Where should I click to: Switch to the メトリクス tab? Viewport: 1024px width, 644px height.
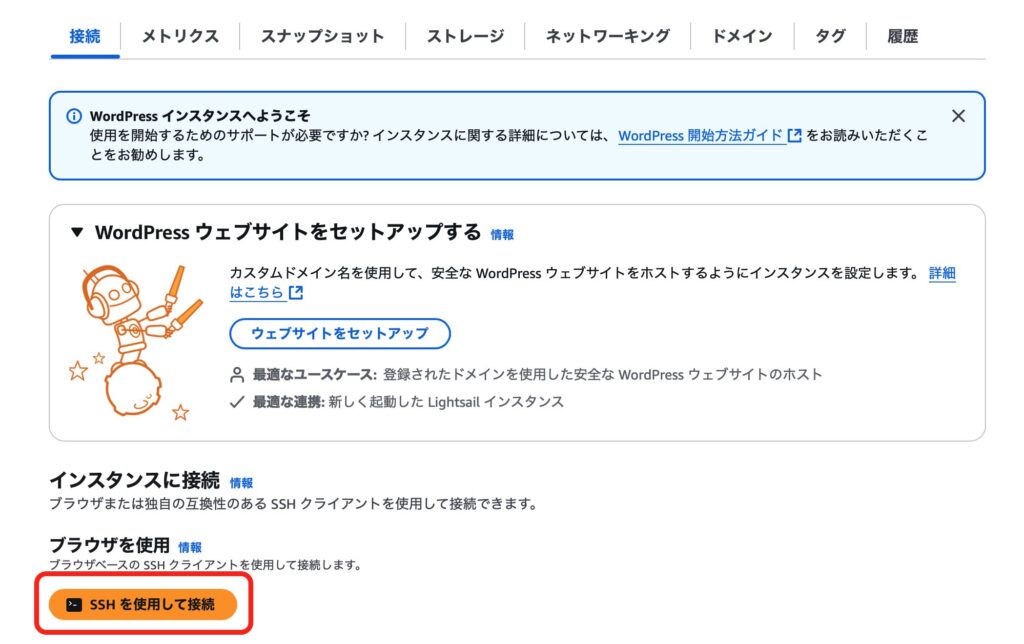tap(180, 36)
